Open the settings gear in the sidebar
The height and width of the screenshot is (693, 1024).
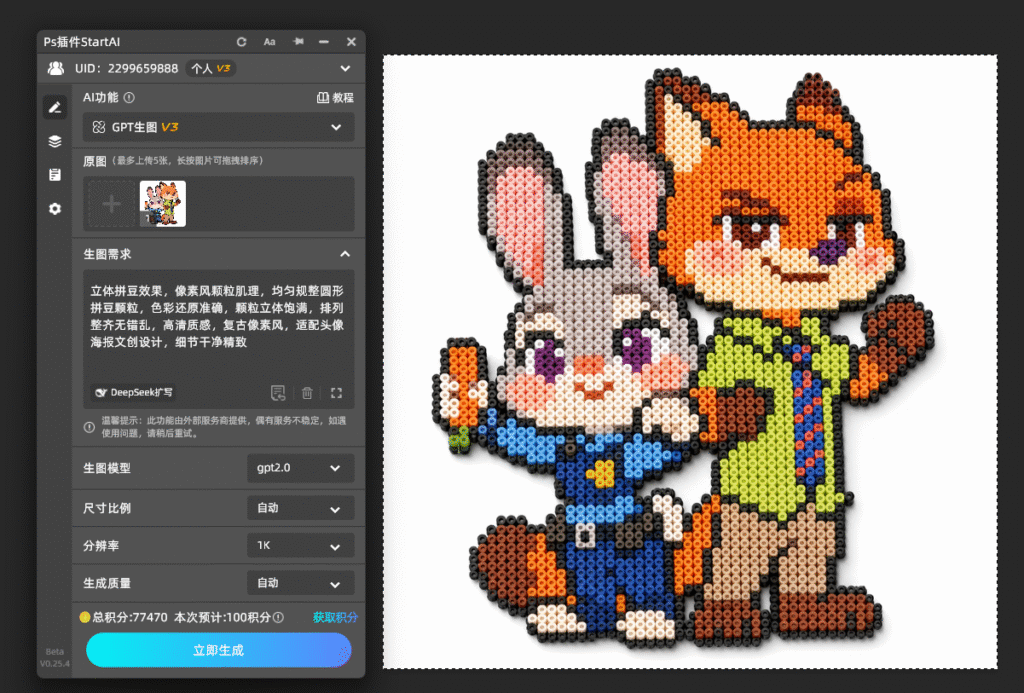tap(55, 208)
